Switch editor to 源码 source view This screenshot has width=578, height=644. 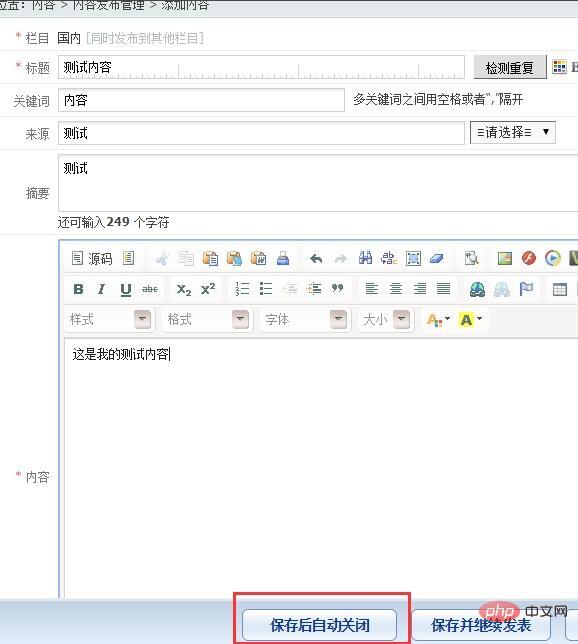point(92,258)
